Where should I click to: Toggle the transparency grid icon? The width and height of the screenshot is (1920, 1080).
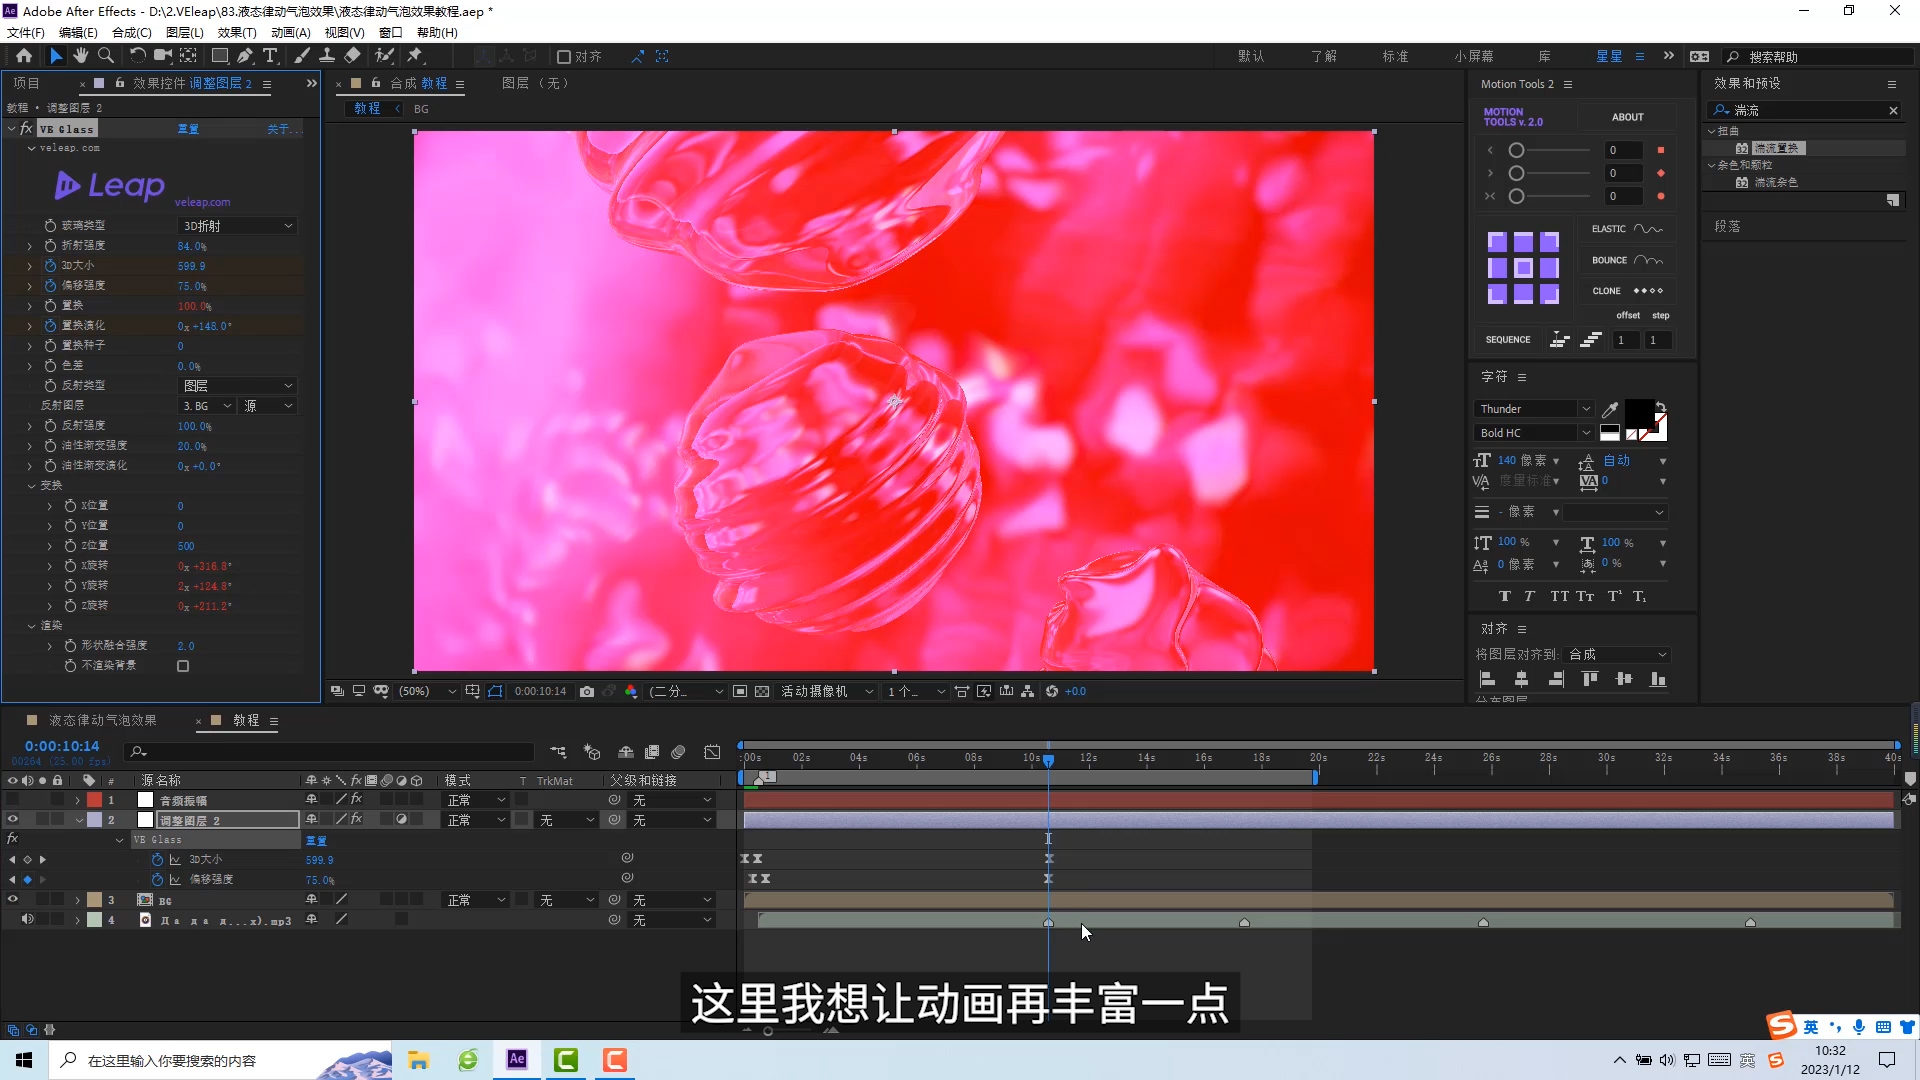pos(762,691)
